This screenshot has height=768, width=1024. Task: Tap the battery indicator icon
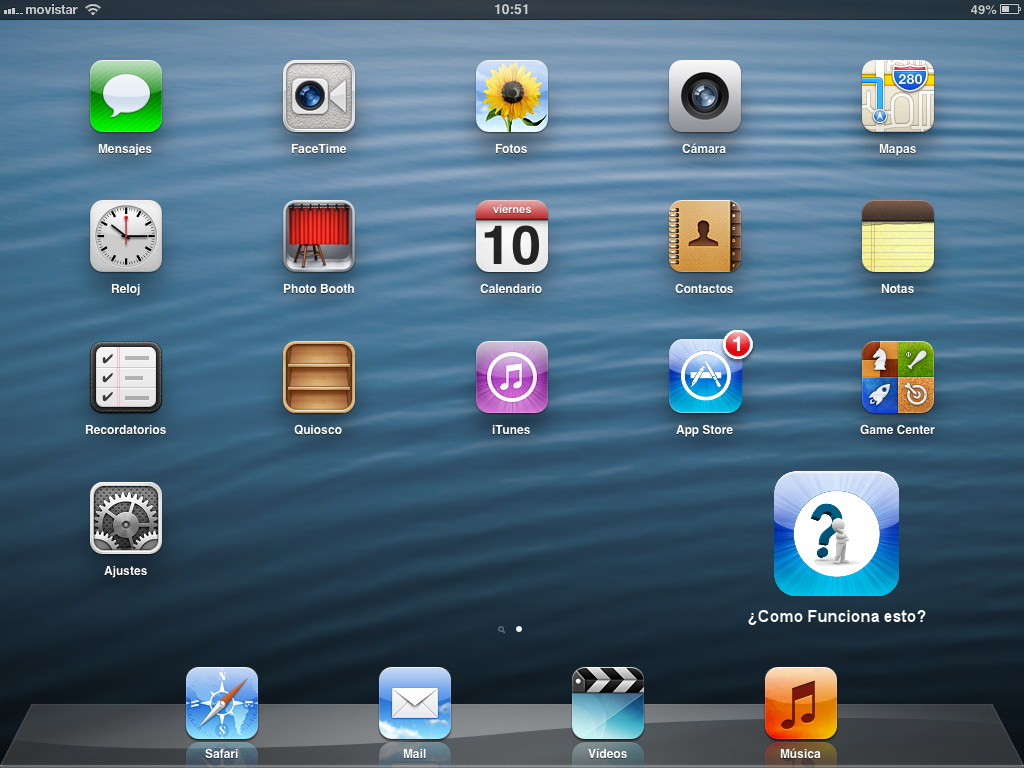tap(1010, 9)
